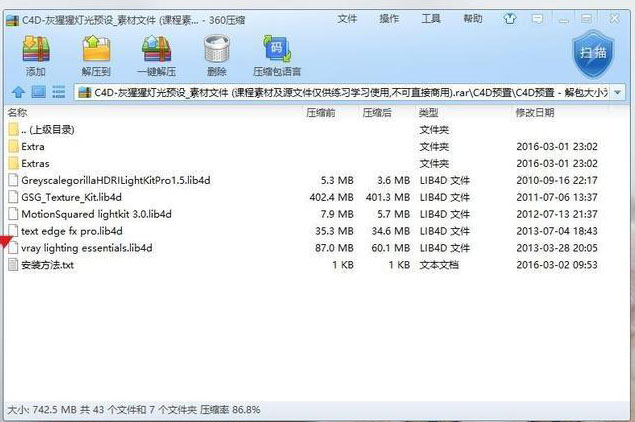635x422 pixels.
Task: Switch to detailed list view mode
Action: (59, 92)
